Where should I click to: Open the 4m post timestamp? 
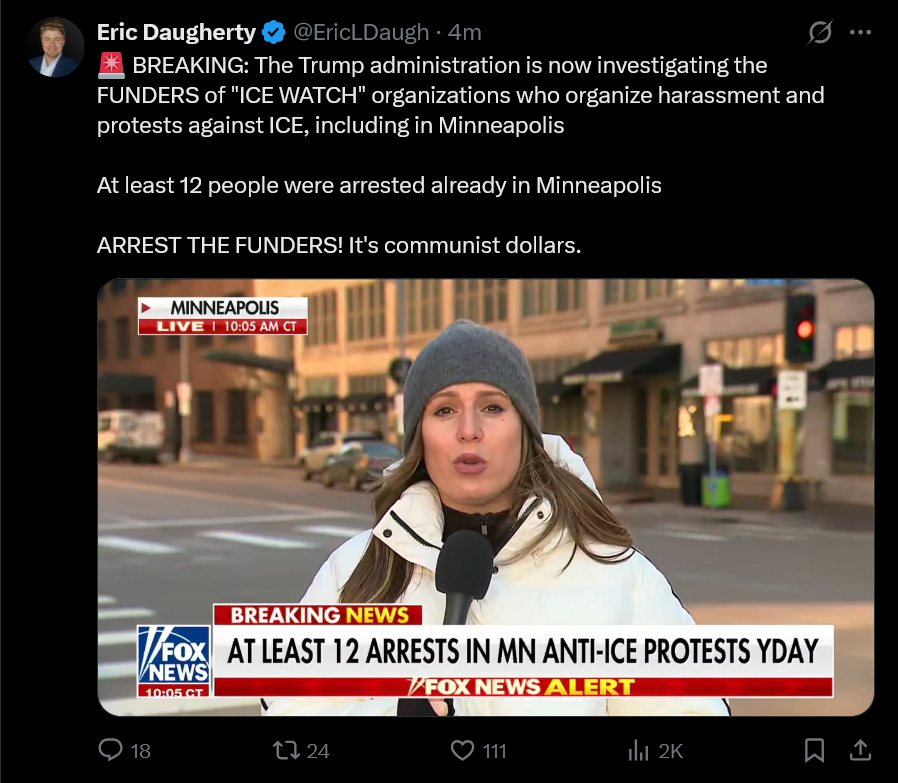(464, 33)
